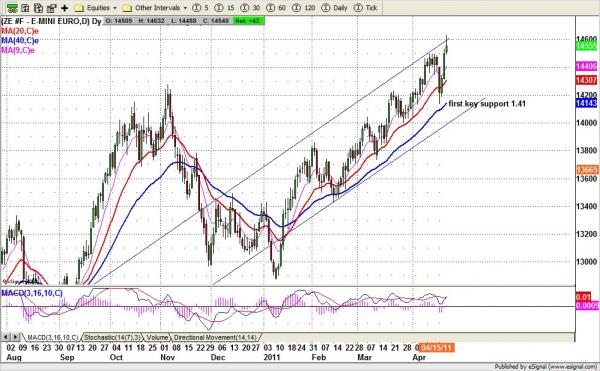Image resolution: width=600 pixels, height=371 pixels.
Task: Click the red 14307 price tag
Action: [x=586, y=80]
